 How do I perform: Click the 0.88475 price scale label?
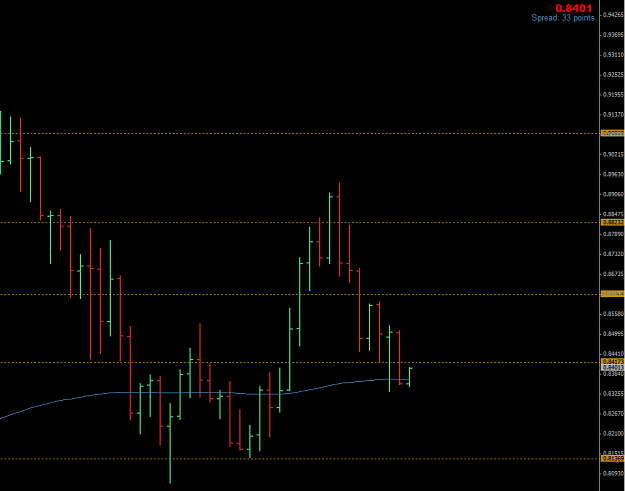[613, 214]
